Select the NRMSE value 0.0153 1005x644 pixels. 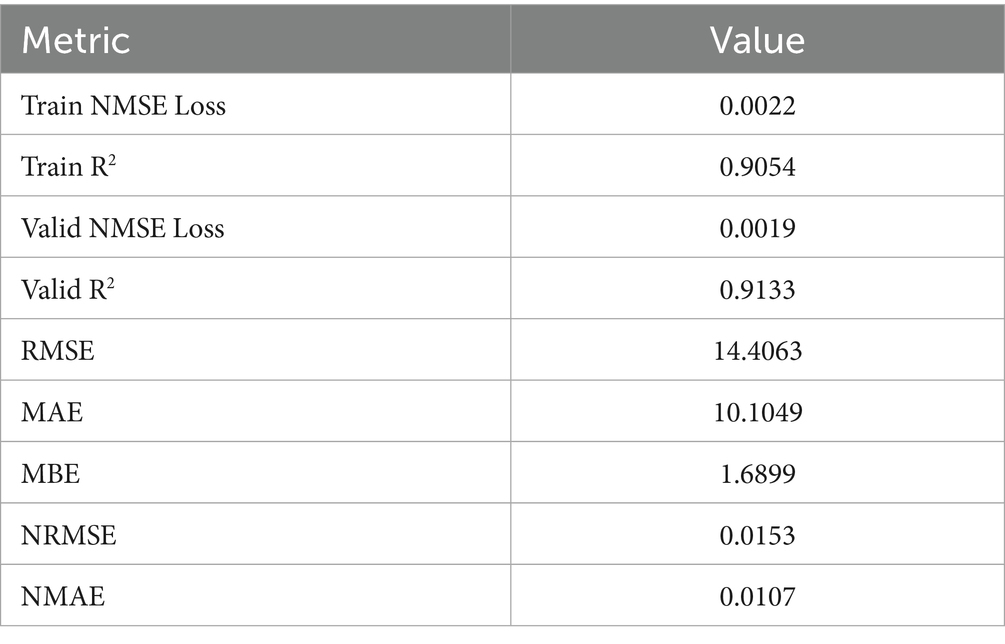[757, 535]
